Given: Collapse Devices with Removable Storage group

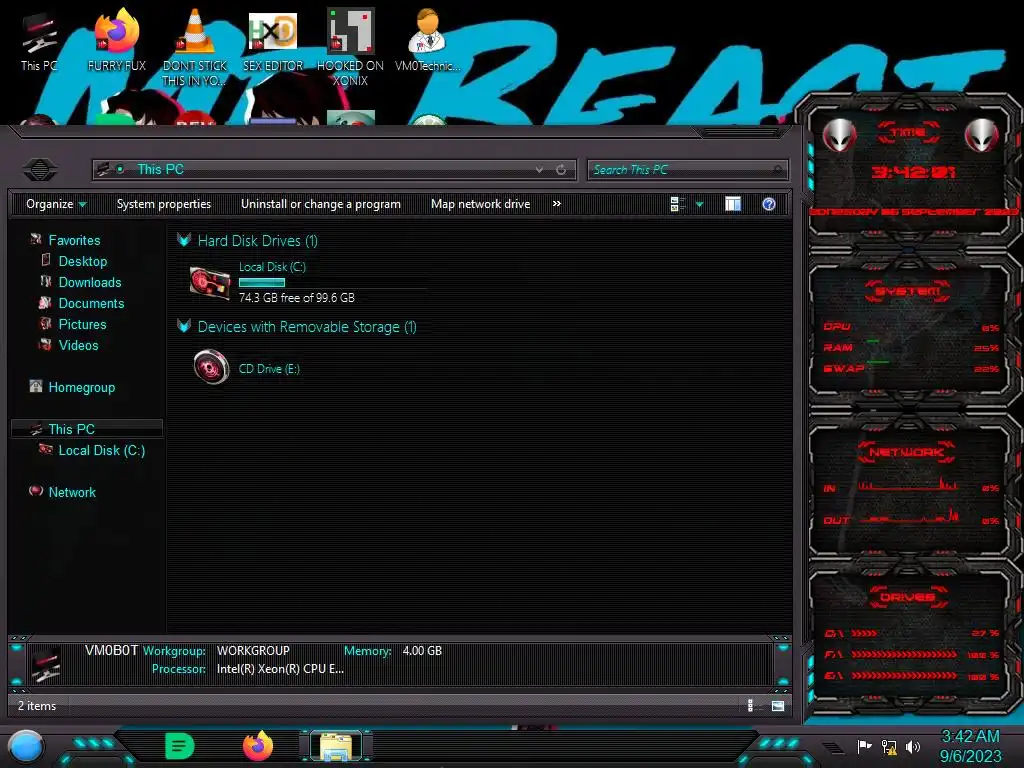Looking at the screenshot, I should (184, 327).
